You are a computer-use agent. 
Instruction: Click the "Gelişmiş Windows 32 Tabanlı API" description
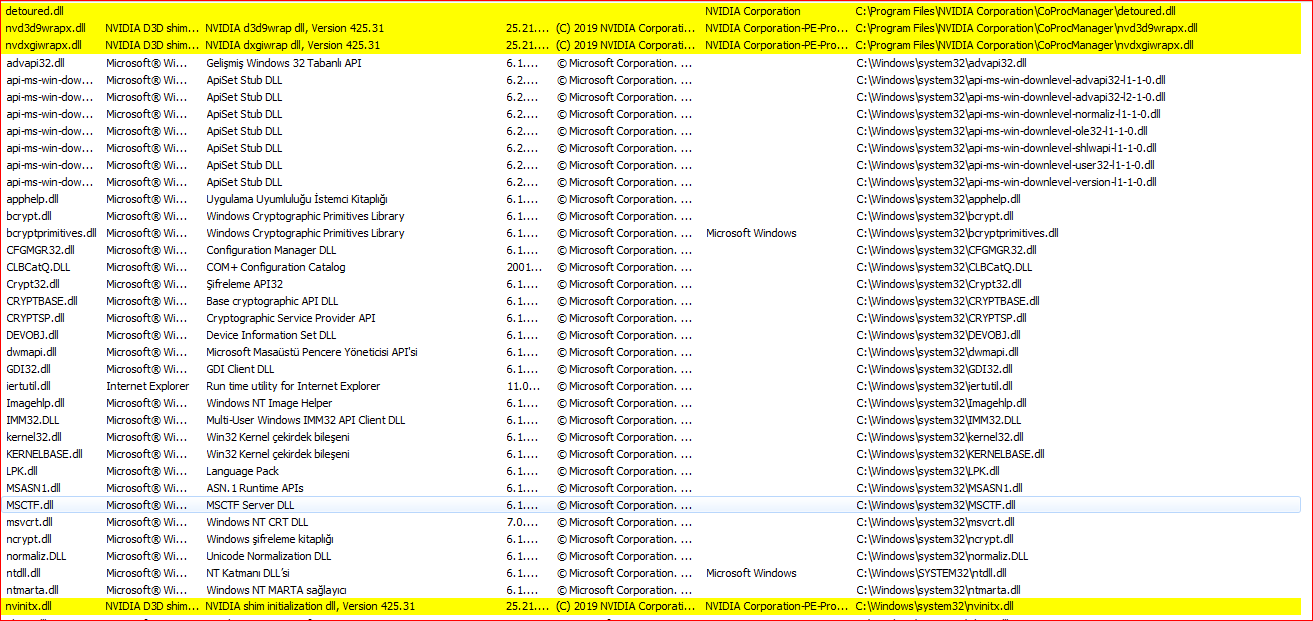(x=284, y=63)
